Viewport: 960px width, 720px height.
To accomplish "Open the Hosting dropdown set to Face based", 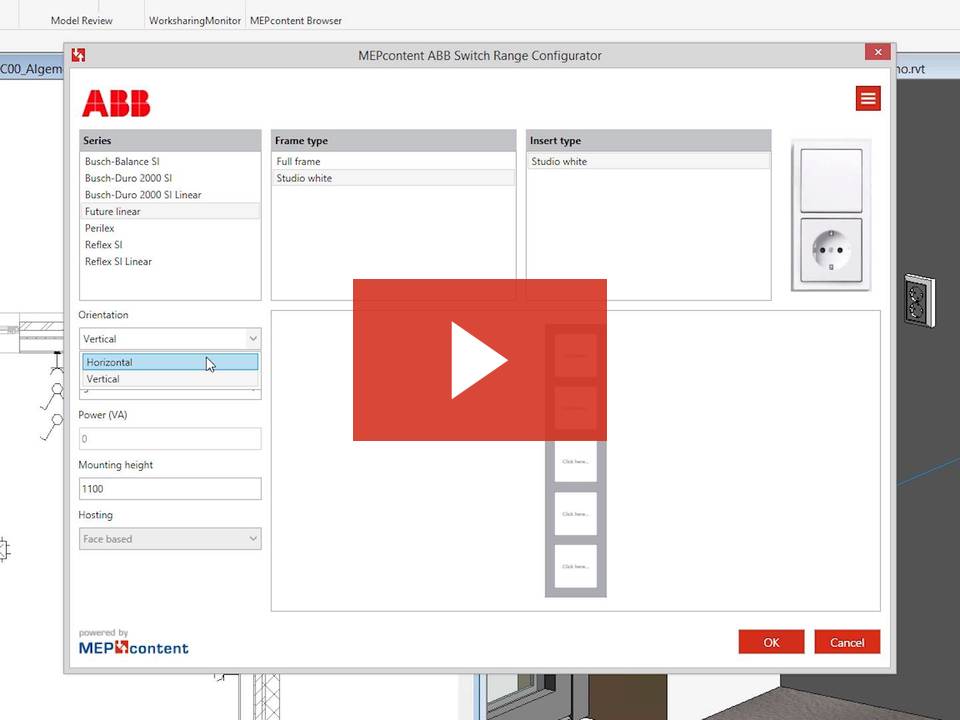I will (170, 539).
